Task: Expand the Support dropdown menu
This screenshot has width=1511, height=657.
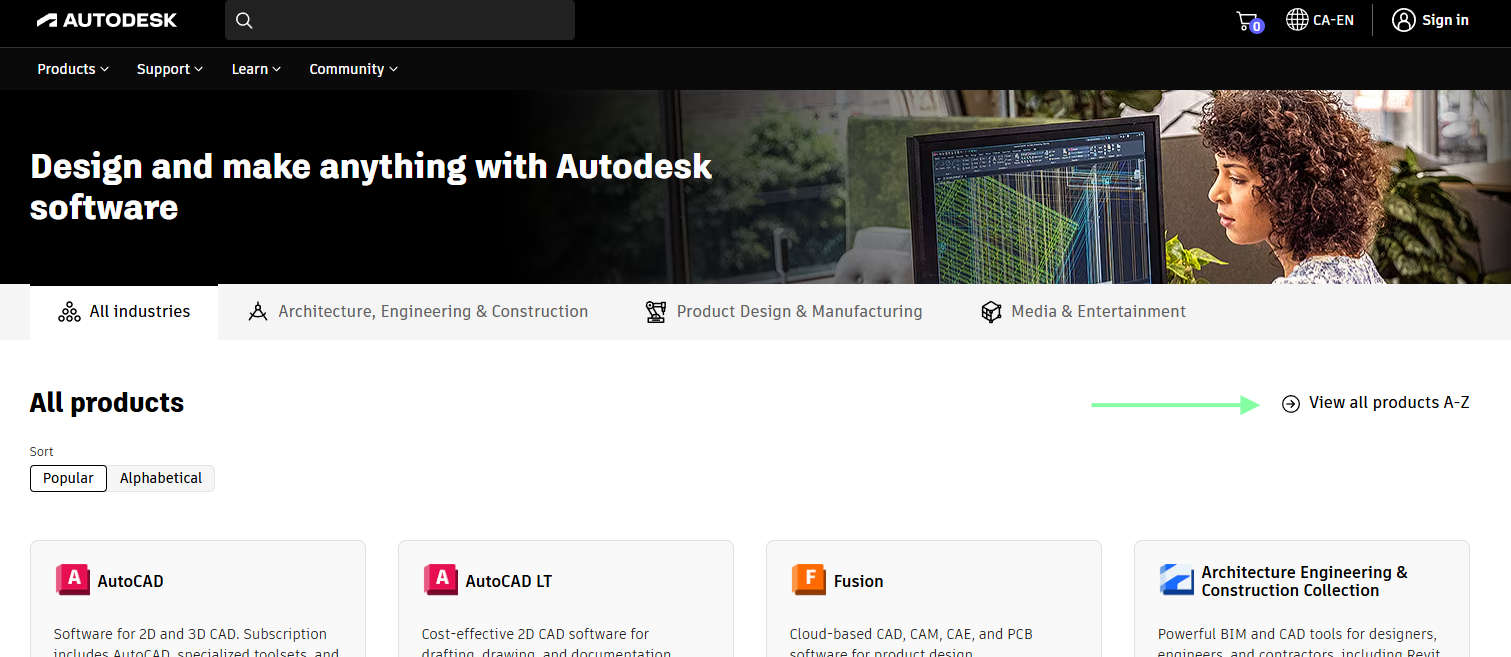Action: tap(170, 69)
